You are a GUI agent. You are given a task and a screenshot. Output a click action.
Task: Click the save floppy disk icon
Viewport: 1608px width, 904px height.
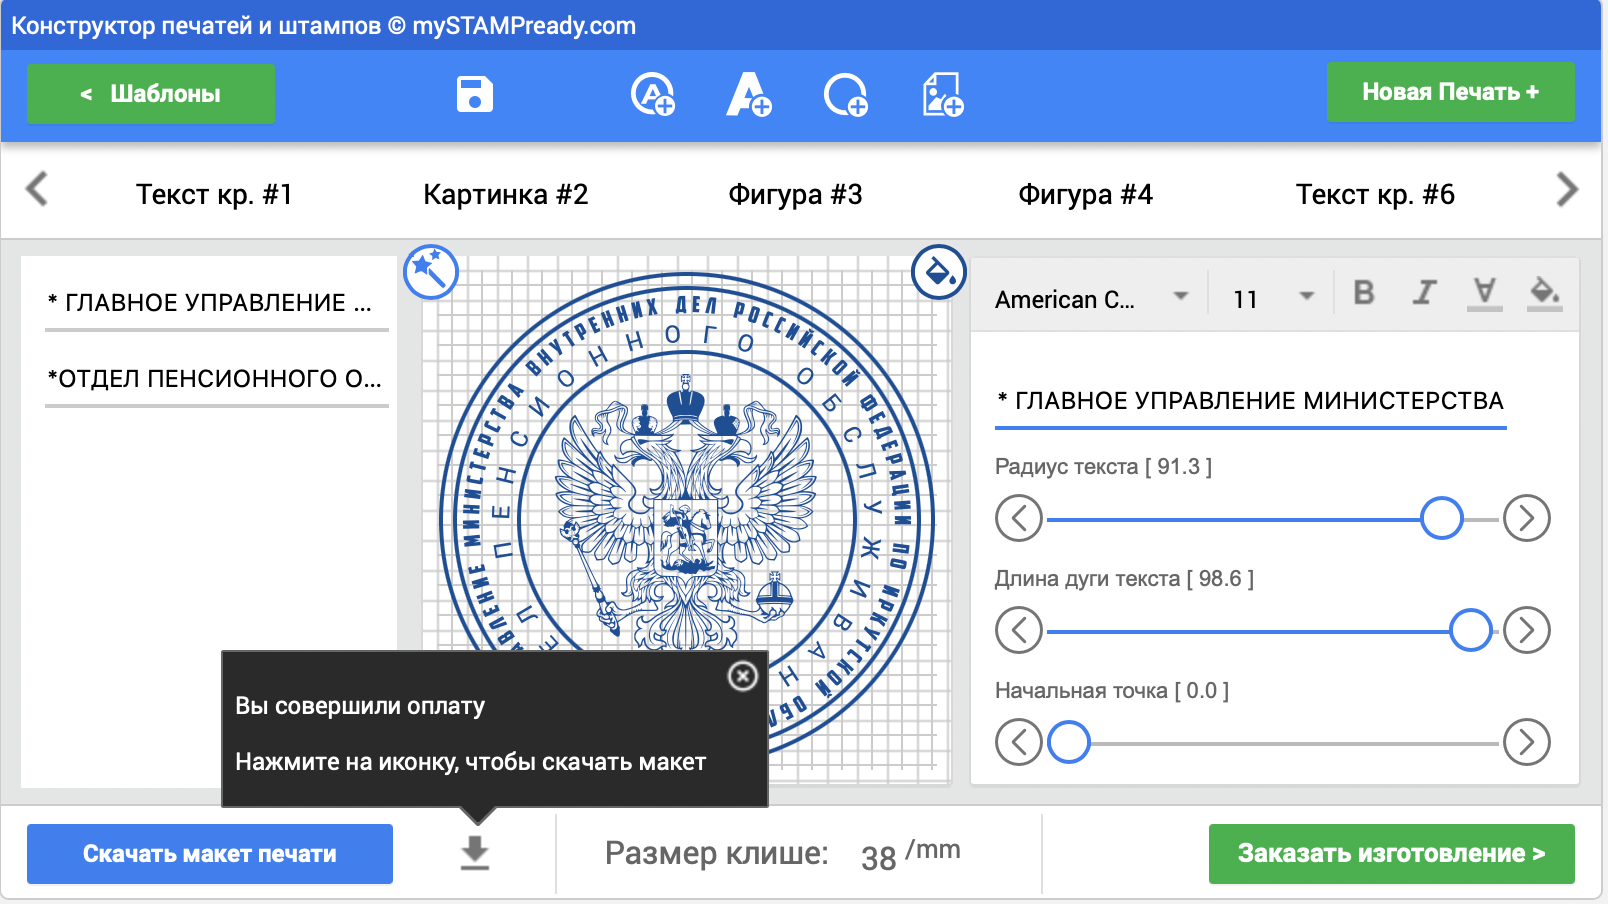point(475,94)
